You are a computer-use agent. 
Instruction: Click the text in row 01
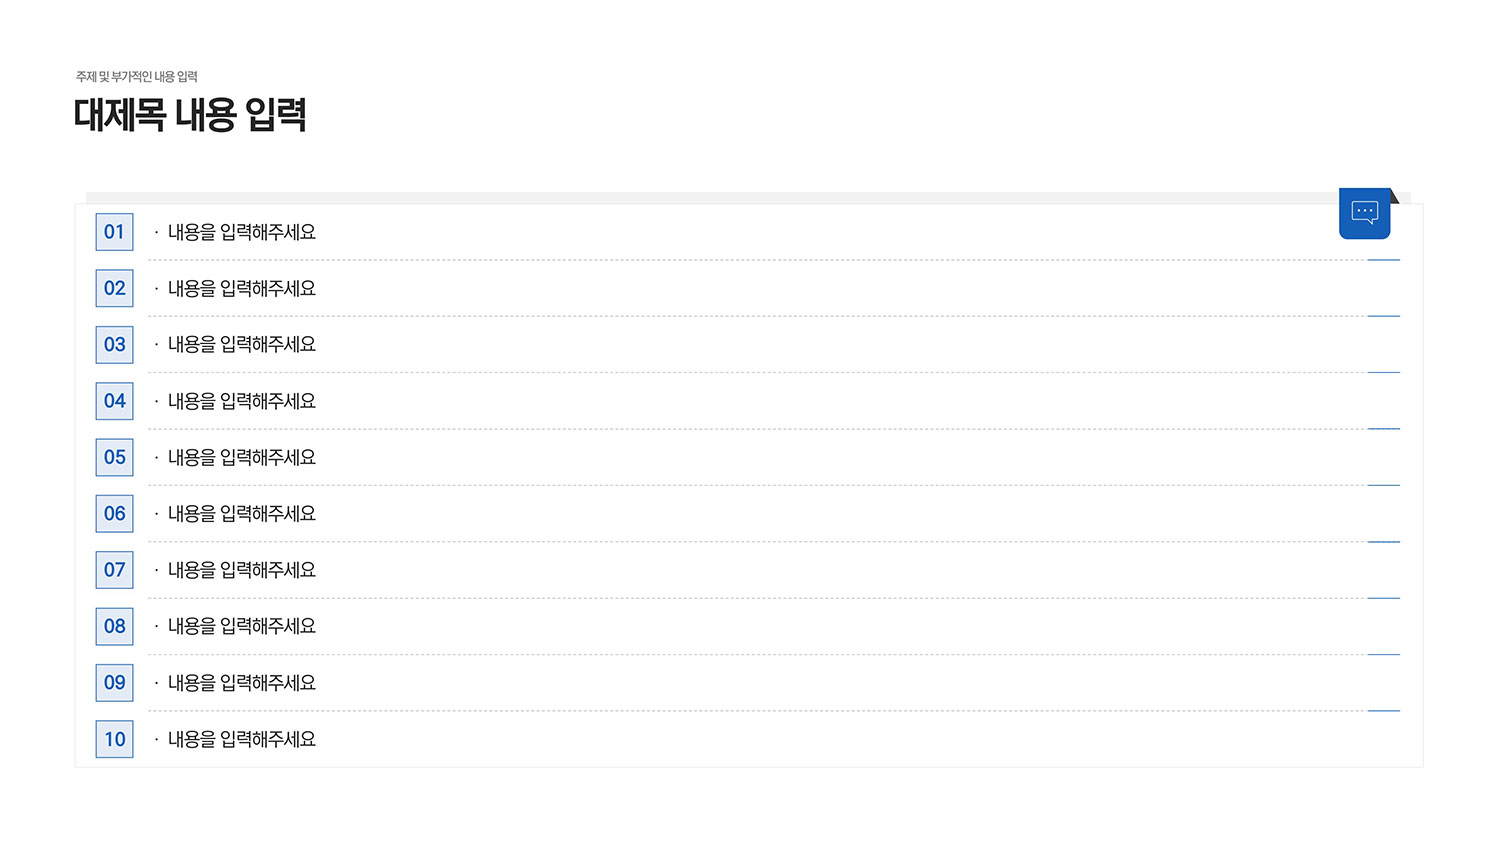click(242, 232)
